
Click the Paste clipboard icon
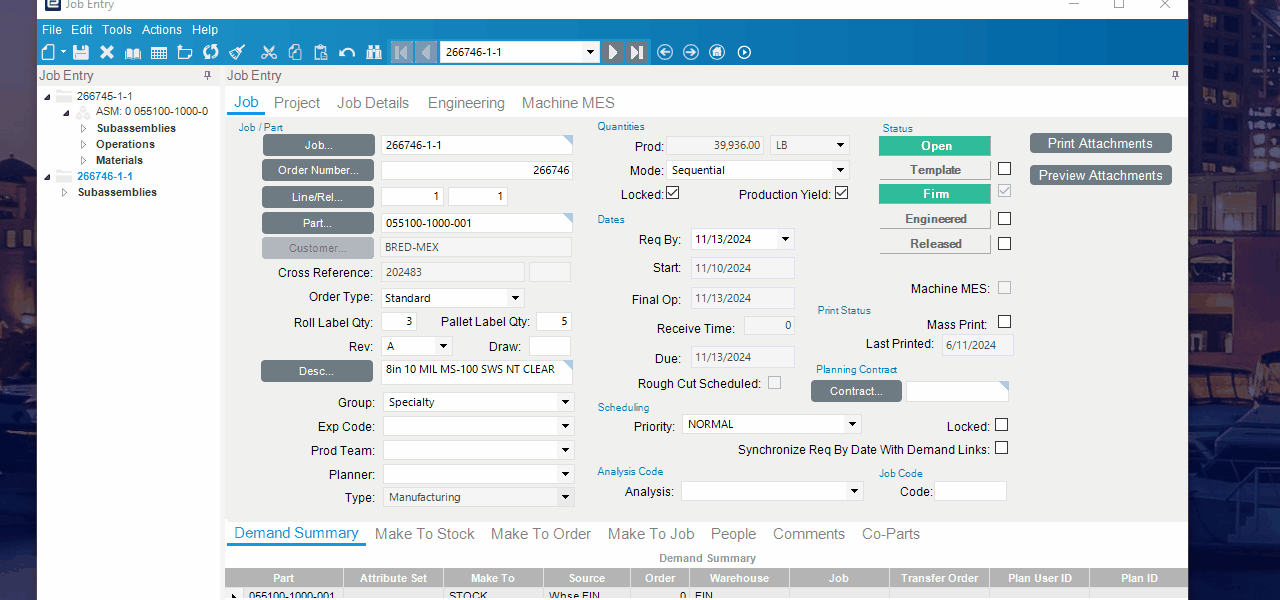321,52
